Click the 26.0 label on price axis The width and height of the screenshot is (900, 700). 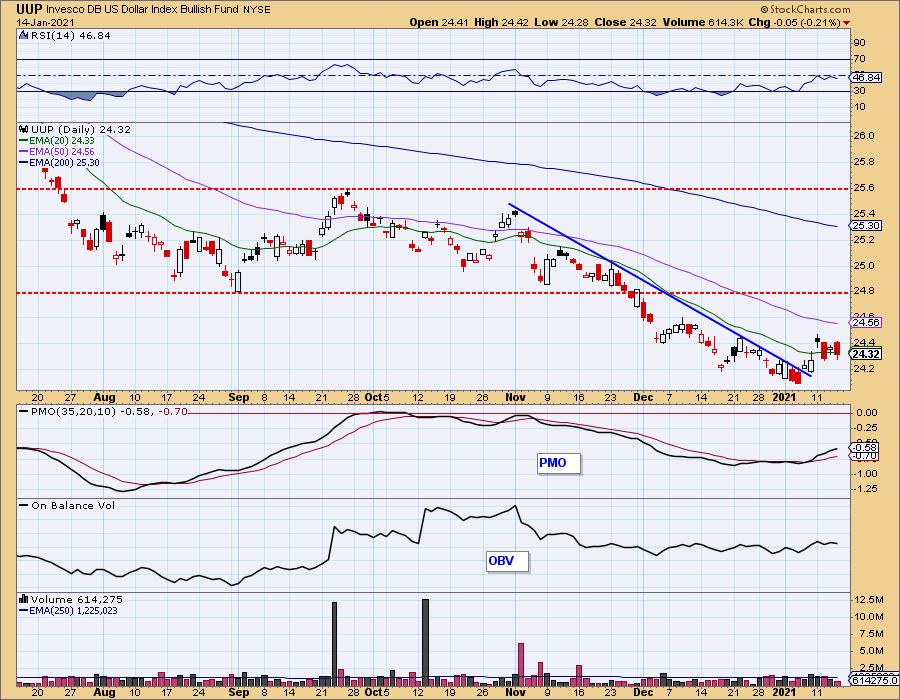(x=864, y=136)
